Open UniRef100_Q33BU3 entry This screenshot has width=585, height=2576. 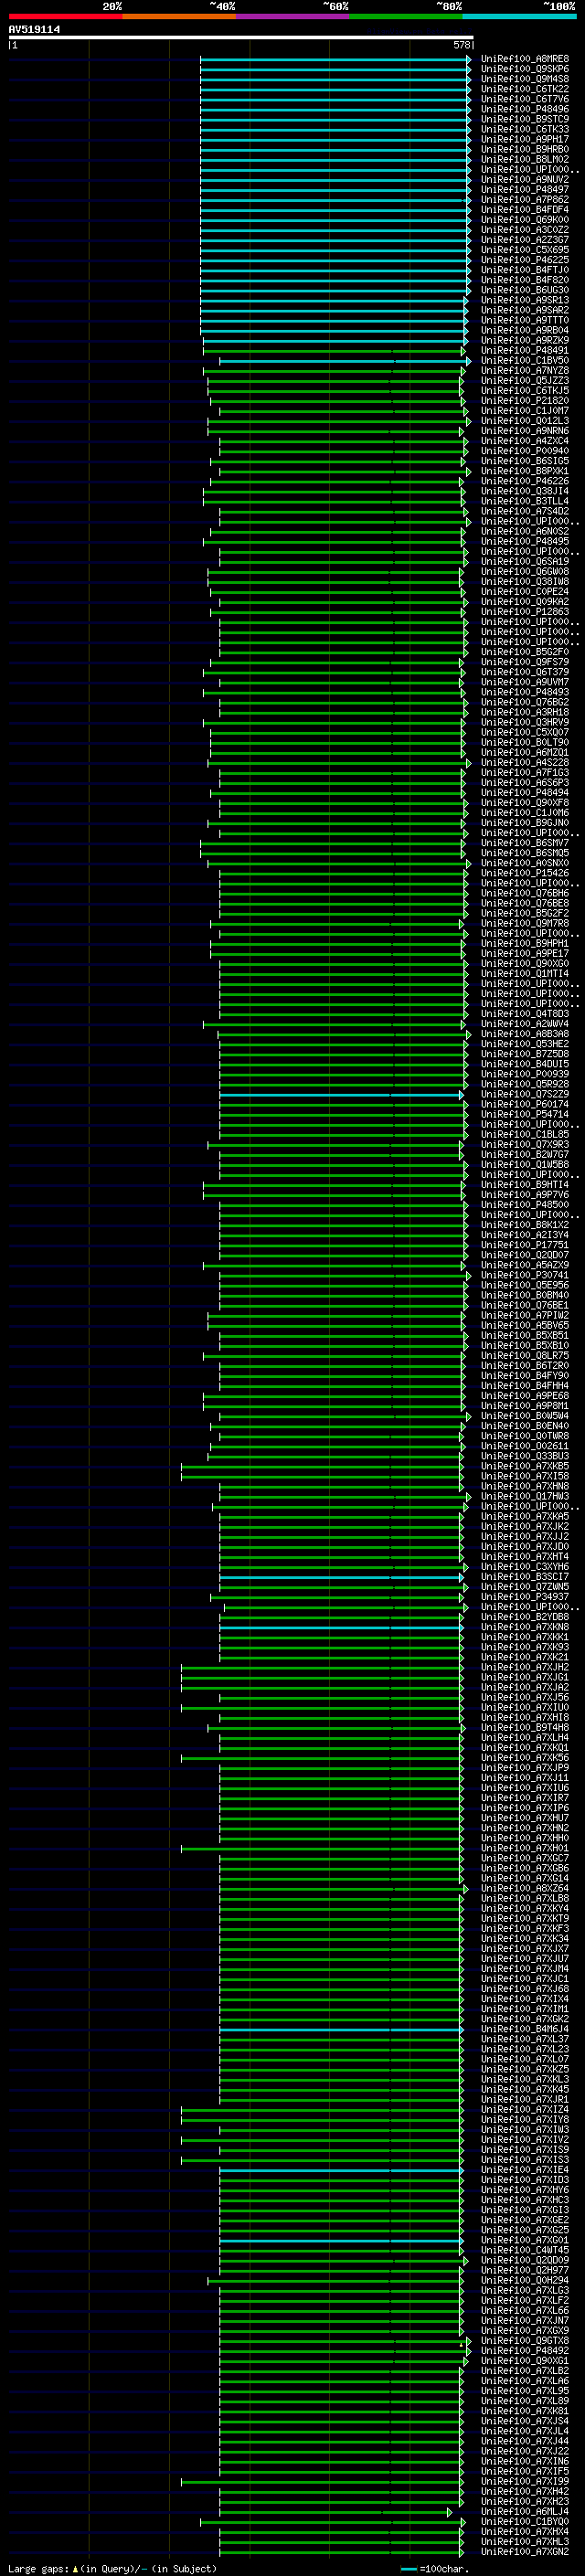point(524,1456)
